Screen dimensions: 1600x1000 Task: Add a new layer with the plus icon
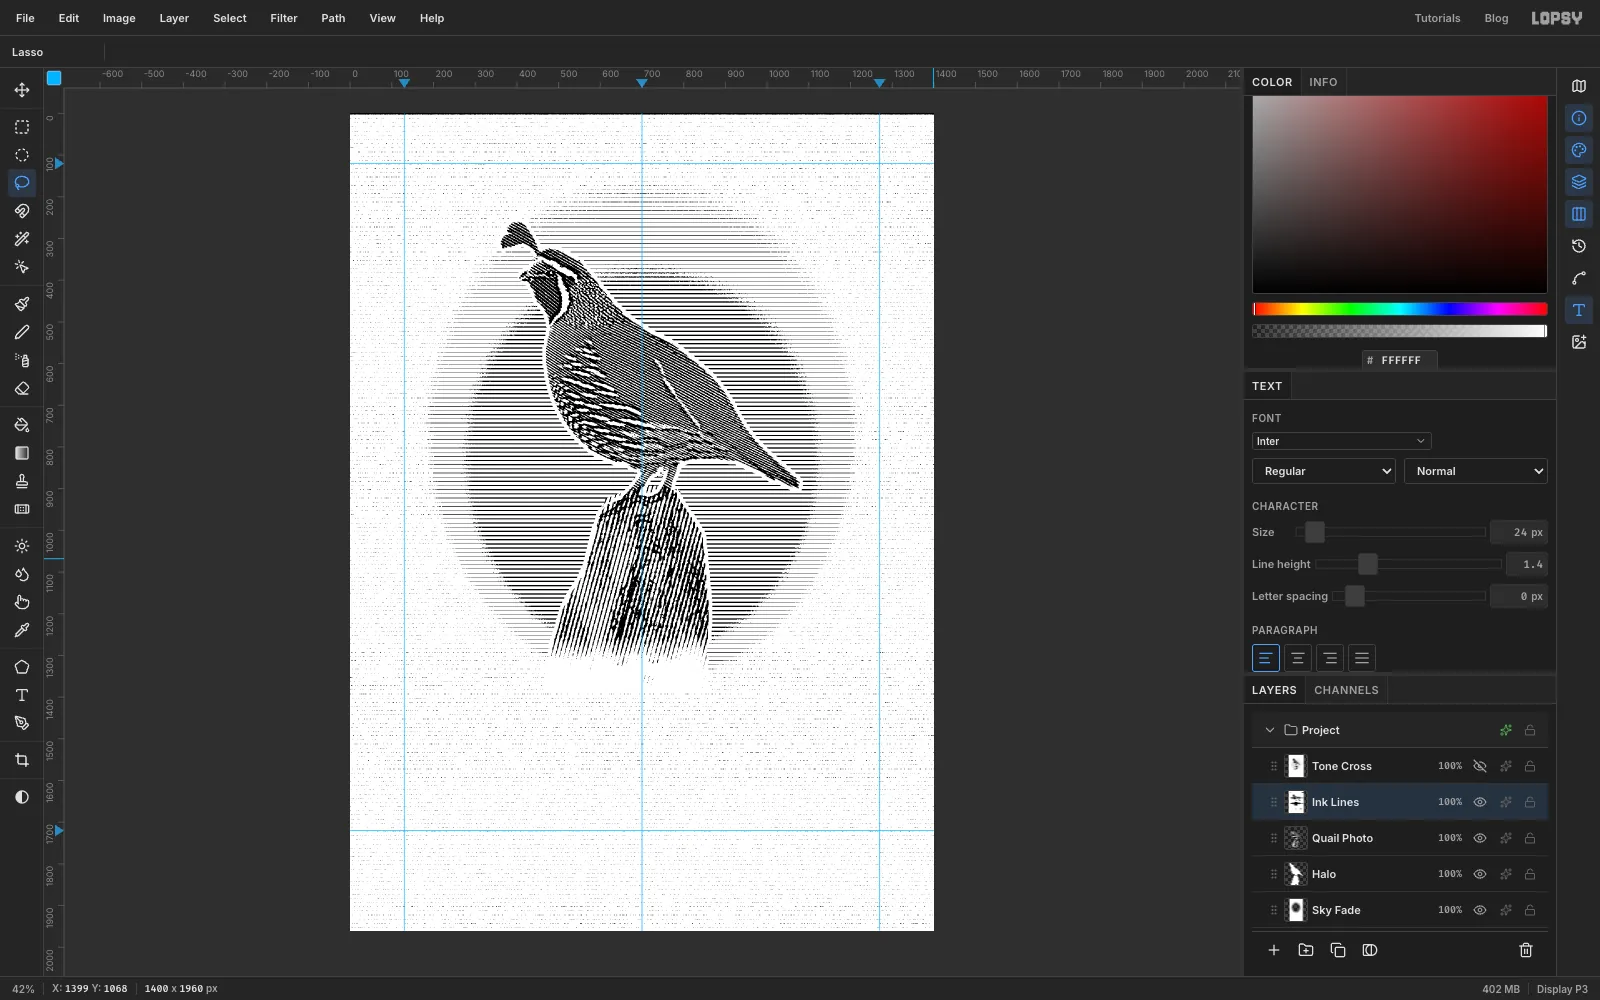coord(1274,950)
